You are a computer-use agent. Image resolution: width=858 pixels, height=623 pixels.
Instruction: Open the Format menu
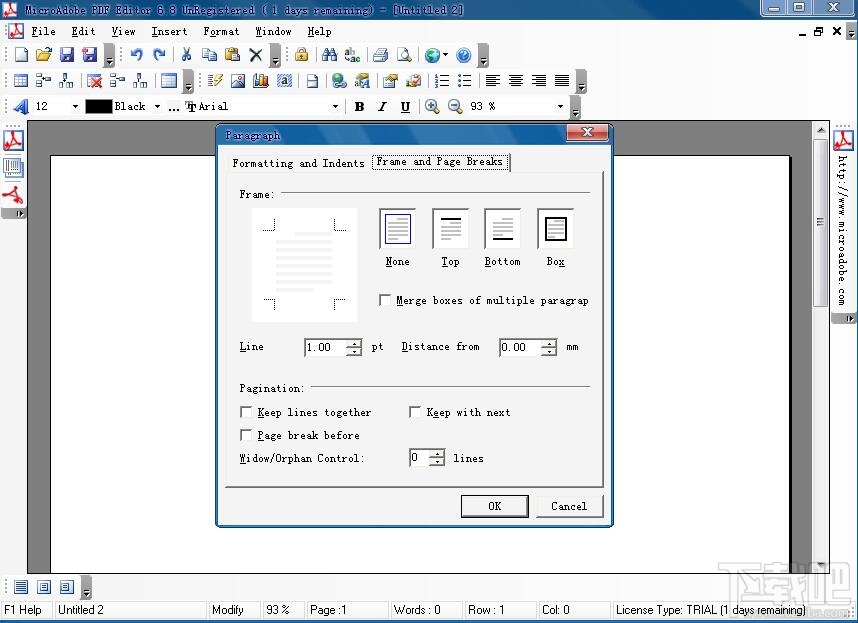221,31
